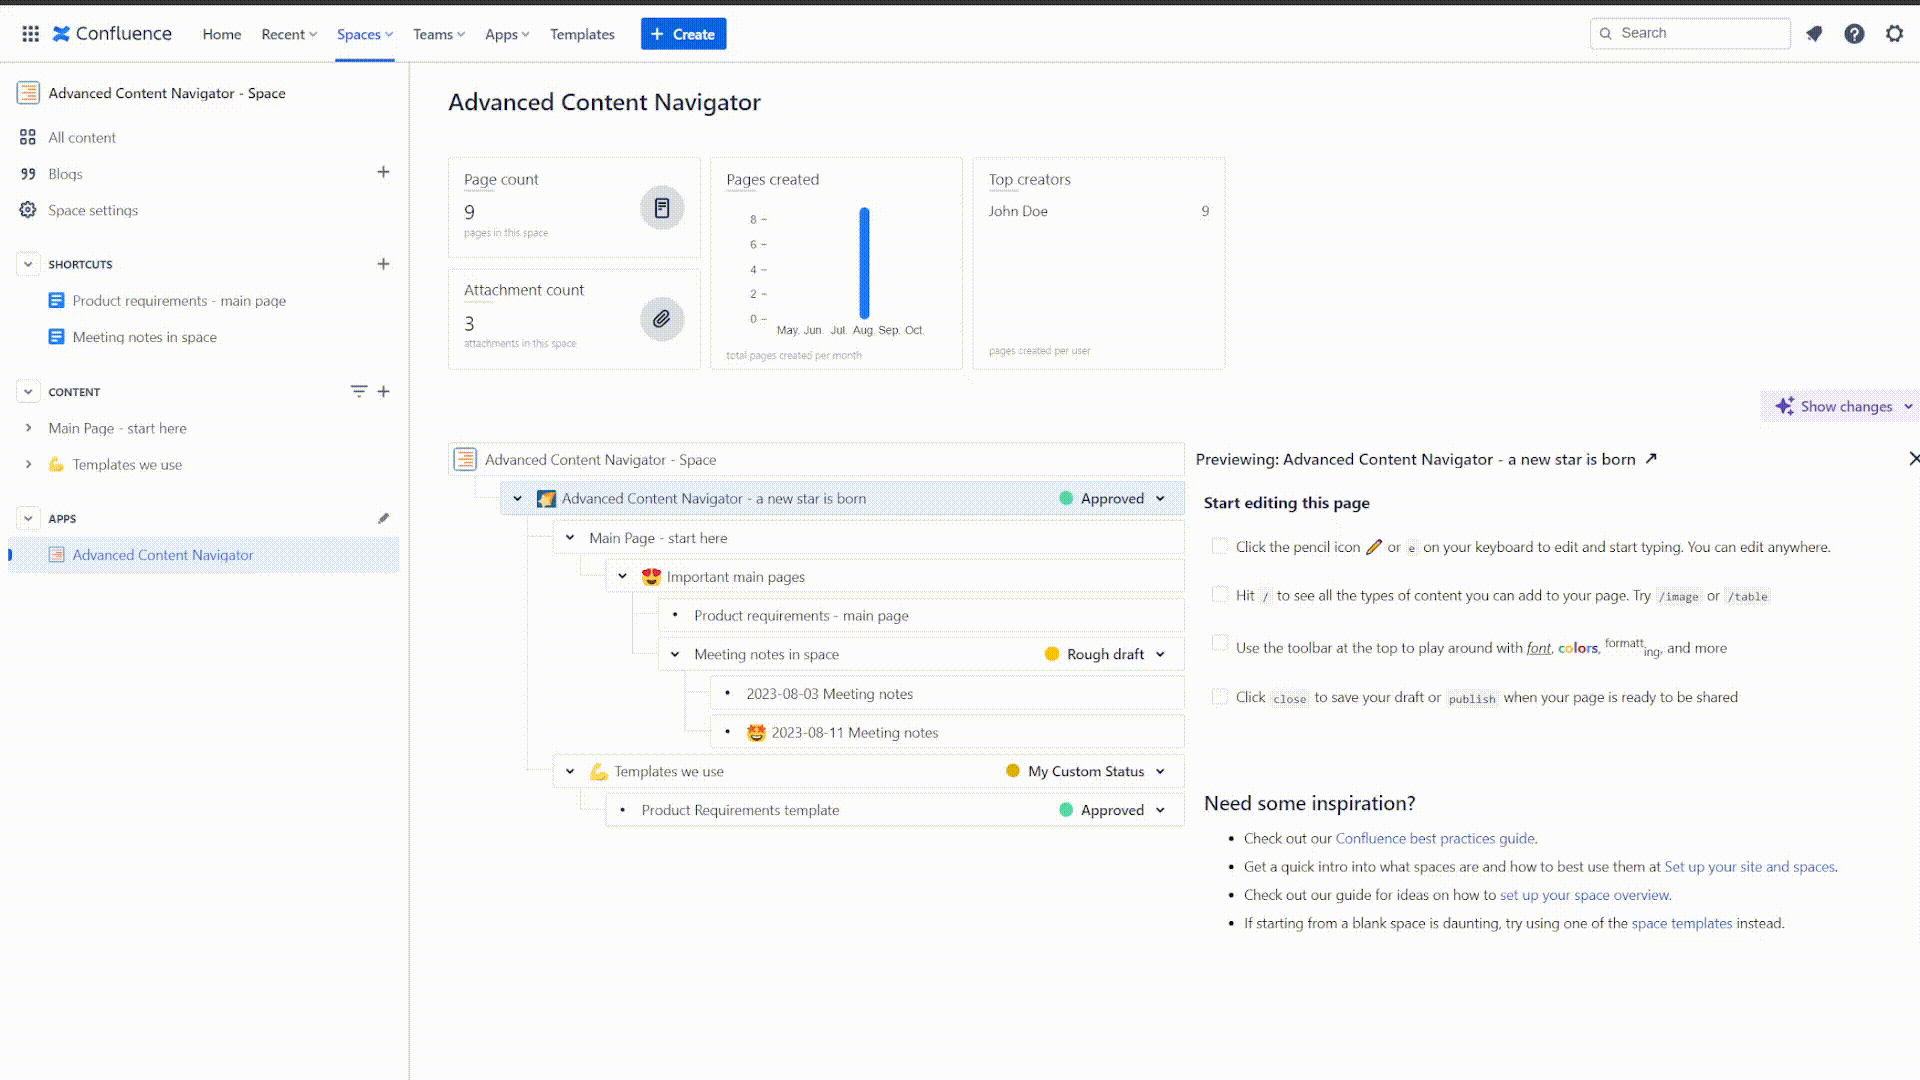Click the blue August bar in chart
Image resolution: width=1920 pixels, height=1080 pixels.
coord(864,263)
